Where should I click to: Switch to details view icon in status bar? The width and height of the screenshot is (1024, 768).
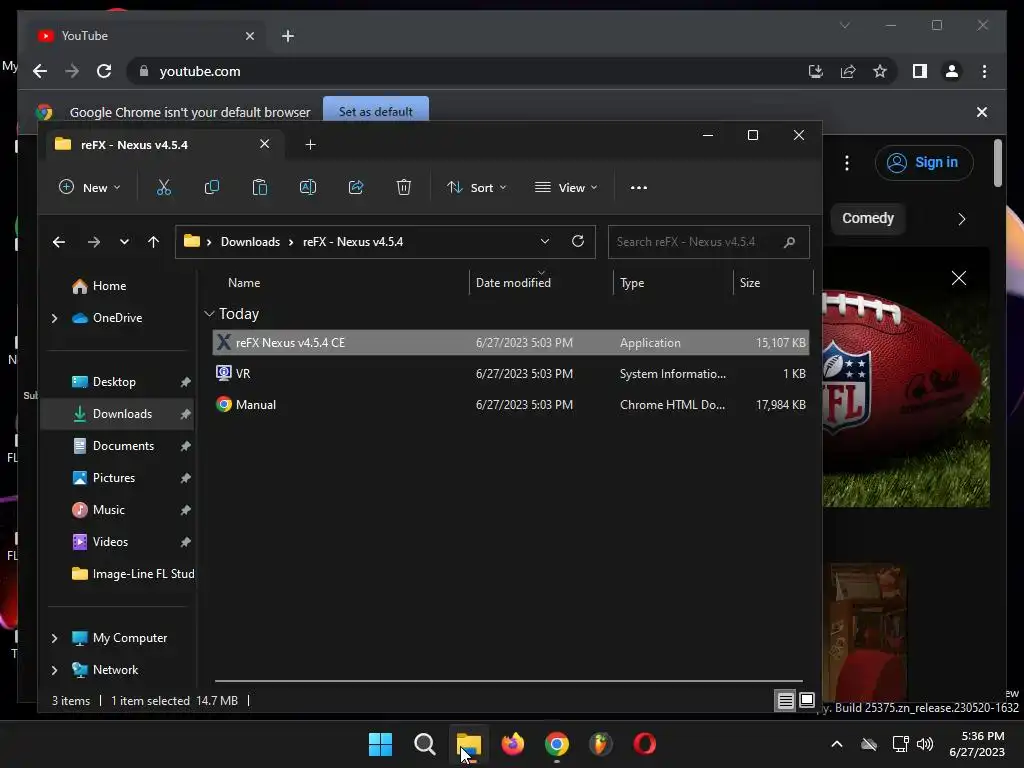(786, 701)
